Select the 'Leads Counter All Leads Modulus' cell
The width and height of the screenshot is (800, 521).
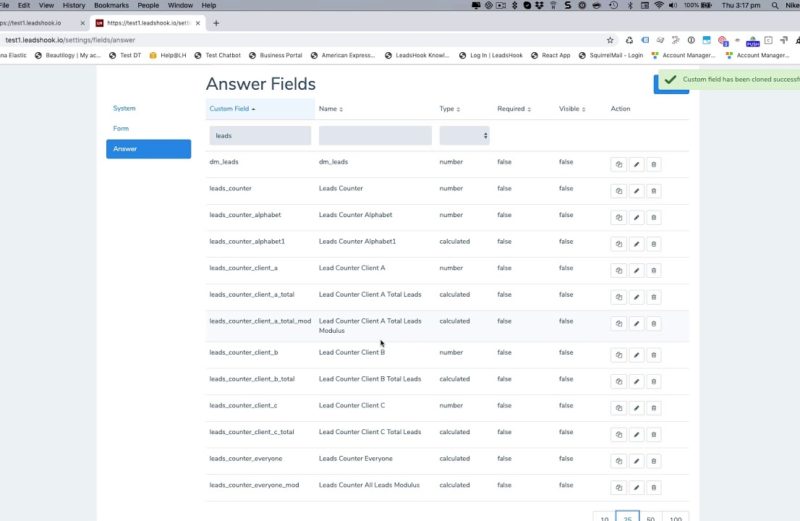(369, 485)
